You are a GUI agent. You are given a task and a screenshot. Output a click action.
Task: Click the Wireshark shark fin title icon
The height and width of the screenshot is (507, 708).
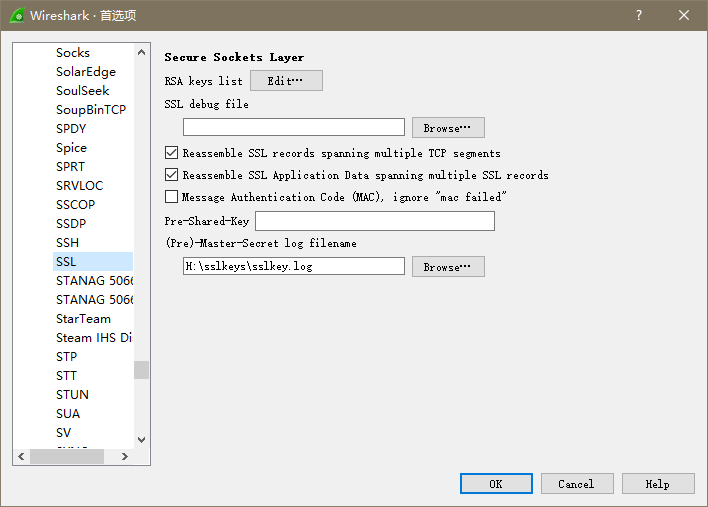tap(17, 15)
